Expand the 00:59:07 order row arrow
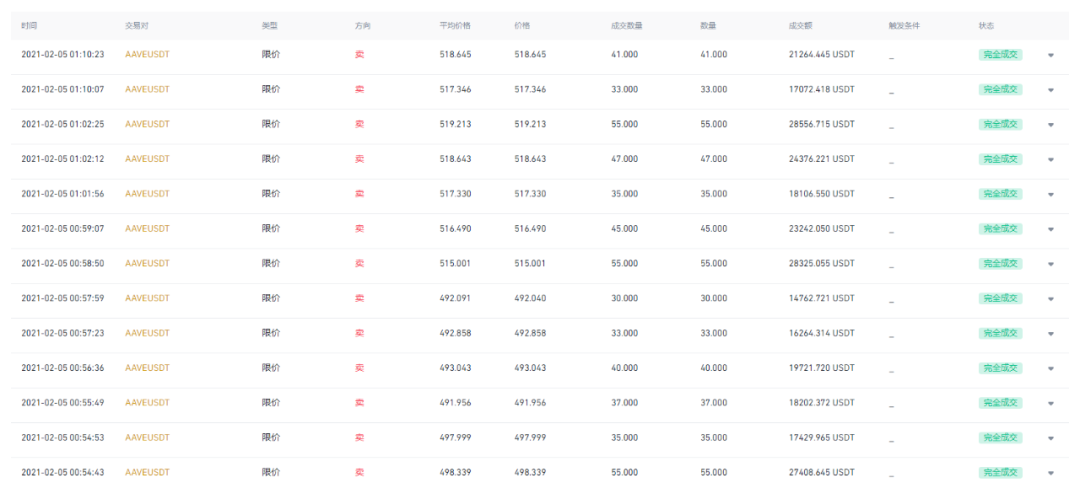This screenshot has width=1080, height=483. [1050, 229]
